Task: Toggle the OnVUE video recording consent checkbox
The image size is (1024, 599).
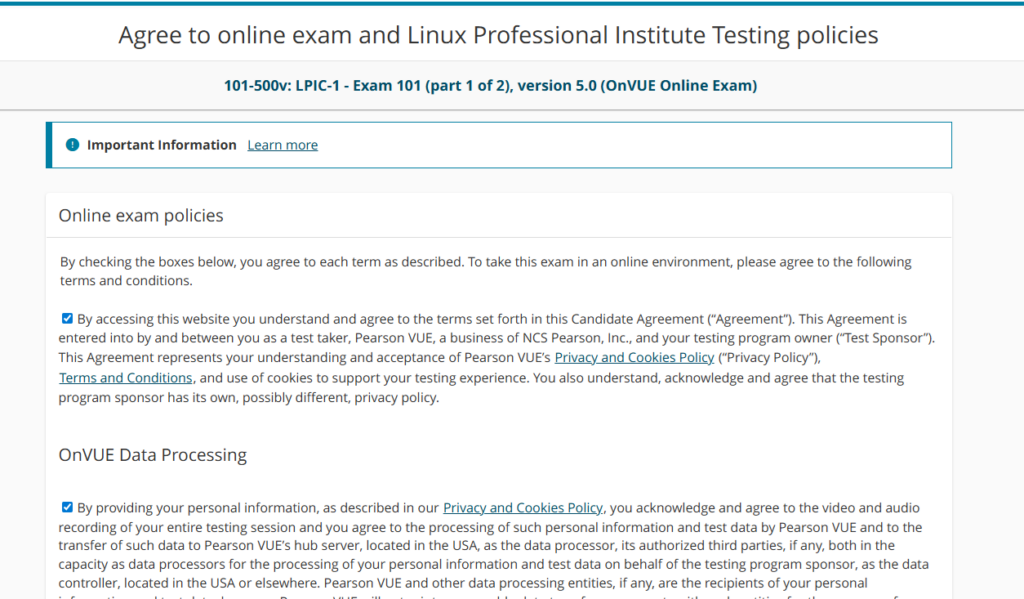Action: tap(67, 507)
